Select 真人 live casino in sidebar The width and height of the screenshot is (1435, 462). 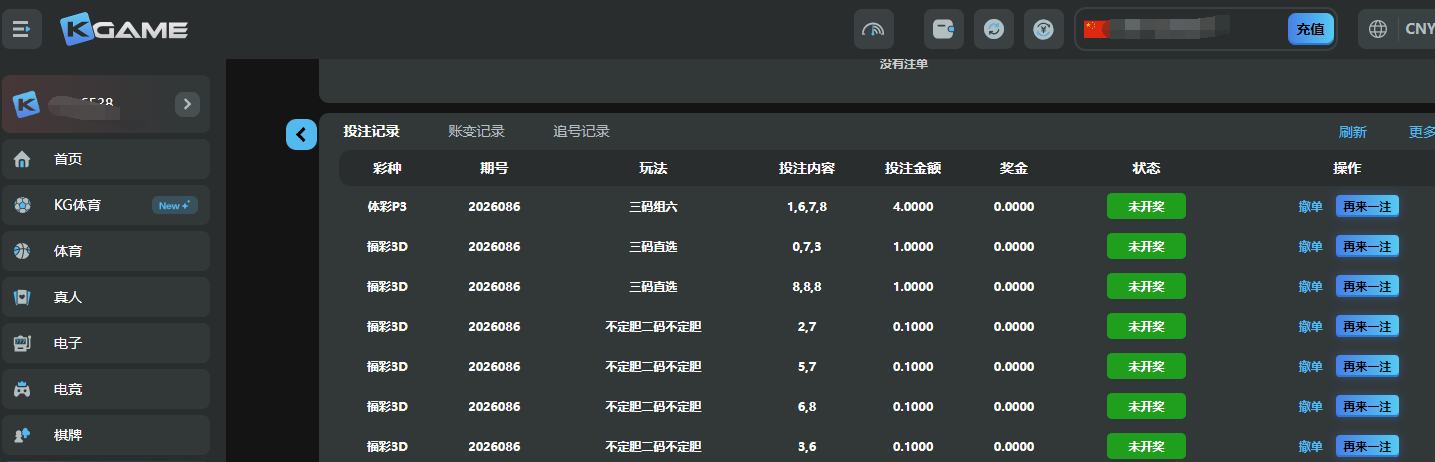tap(105, 297)
